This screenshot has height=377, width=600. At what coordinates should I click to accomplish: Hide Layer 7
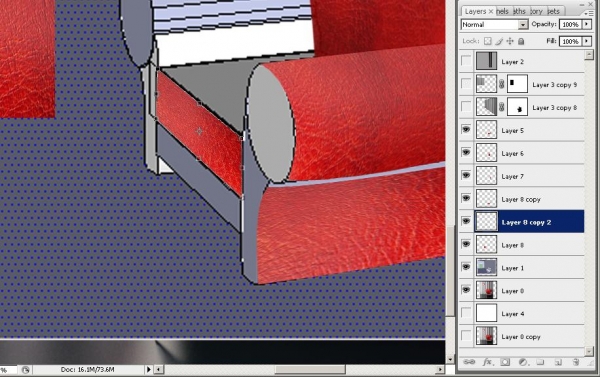[x=466, y=176]
